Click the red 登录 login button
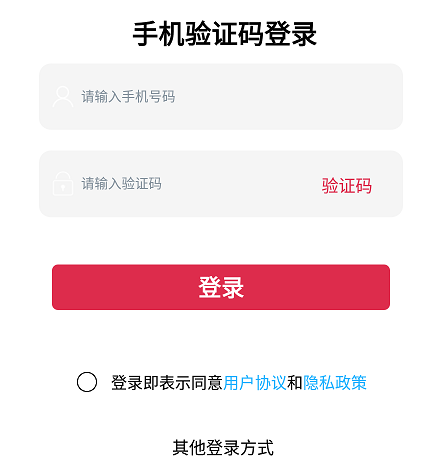This screenshot has width=446, height=473. click(x=221, y=287)
